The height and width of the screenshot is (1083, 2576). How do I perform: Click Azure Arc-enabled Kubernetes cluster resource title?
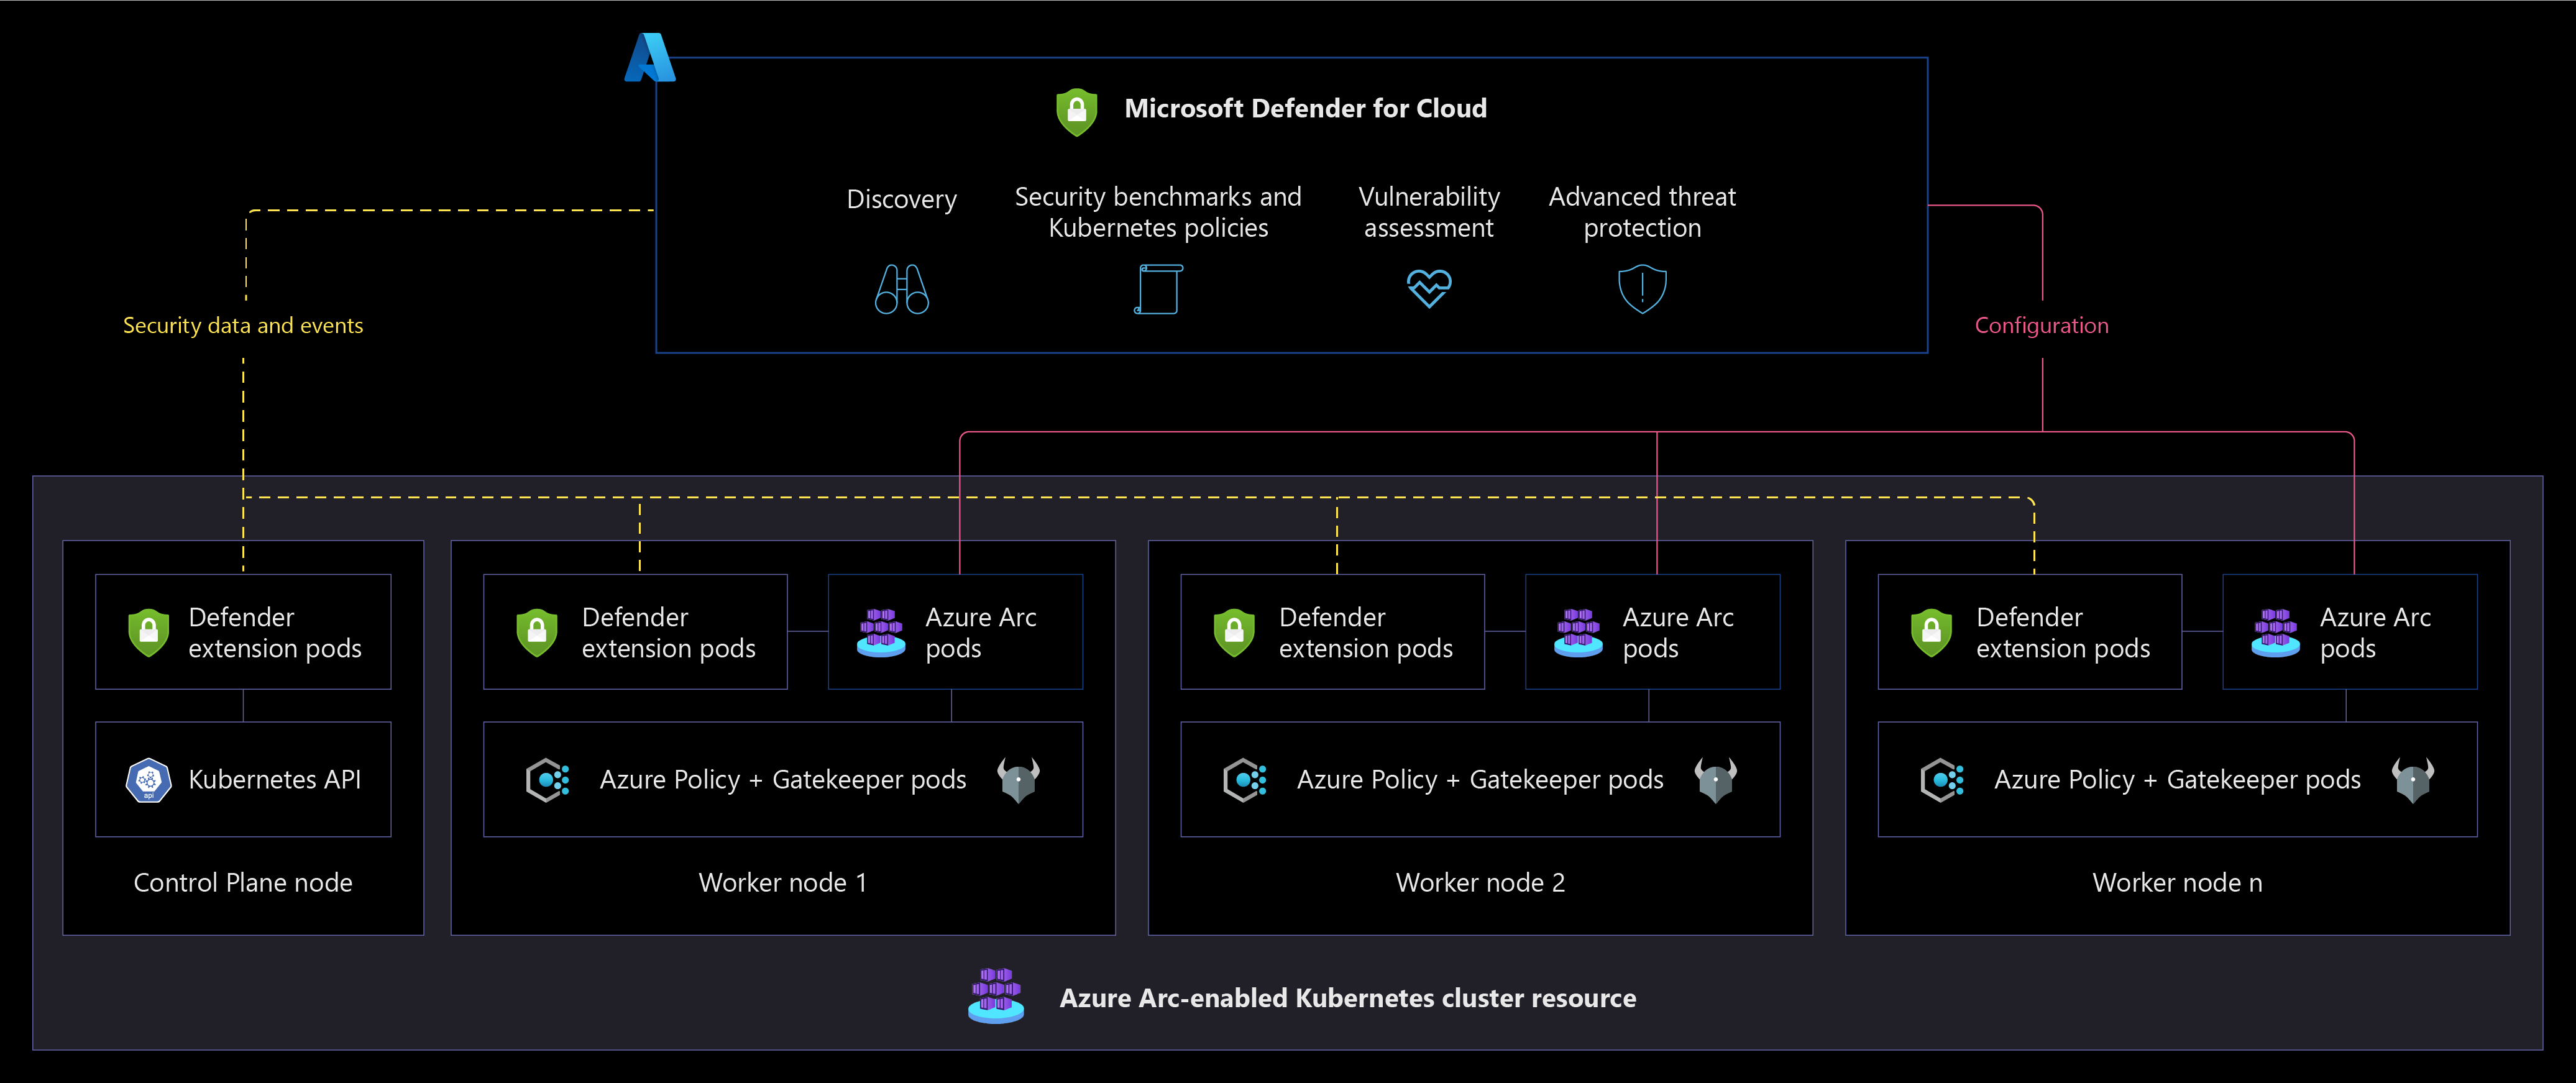pyautogui.click(x=1347, y=998)
